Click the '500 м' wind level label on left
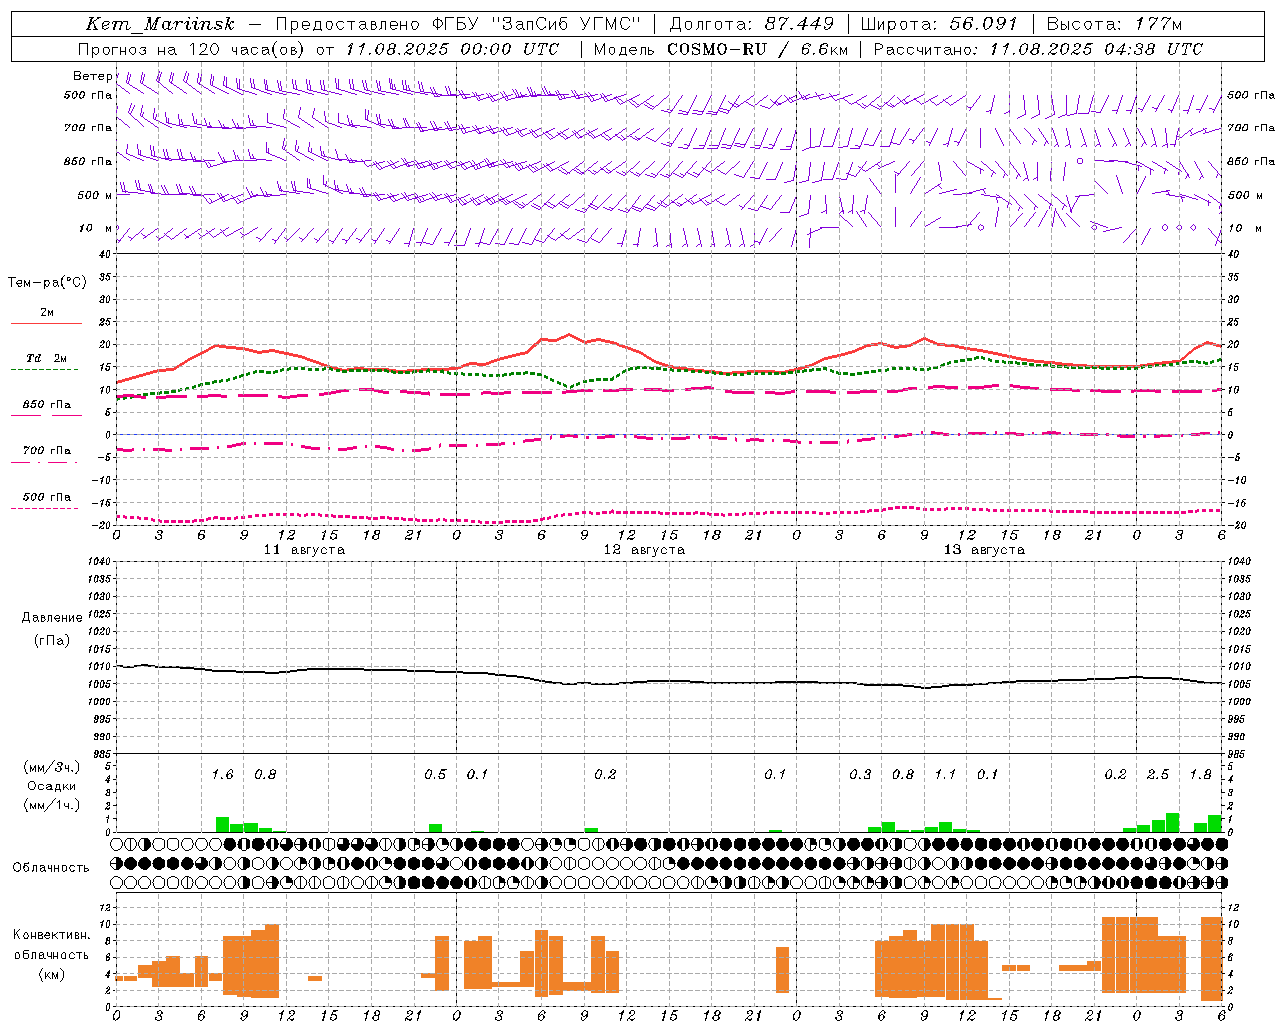Image resolution: width=1280 pixels, height=1024 pixels. [95, 195]
